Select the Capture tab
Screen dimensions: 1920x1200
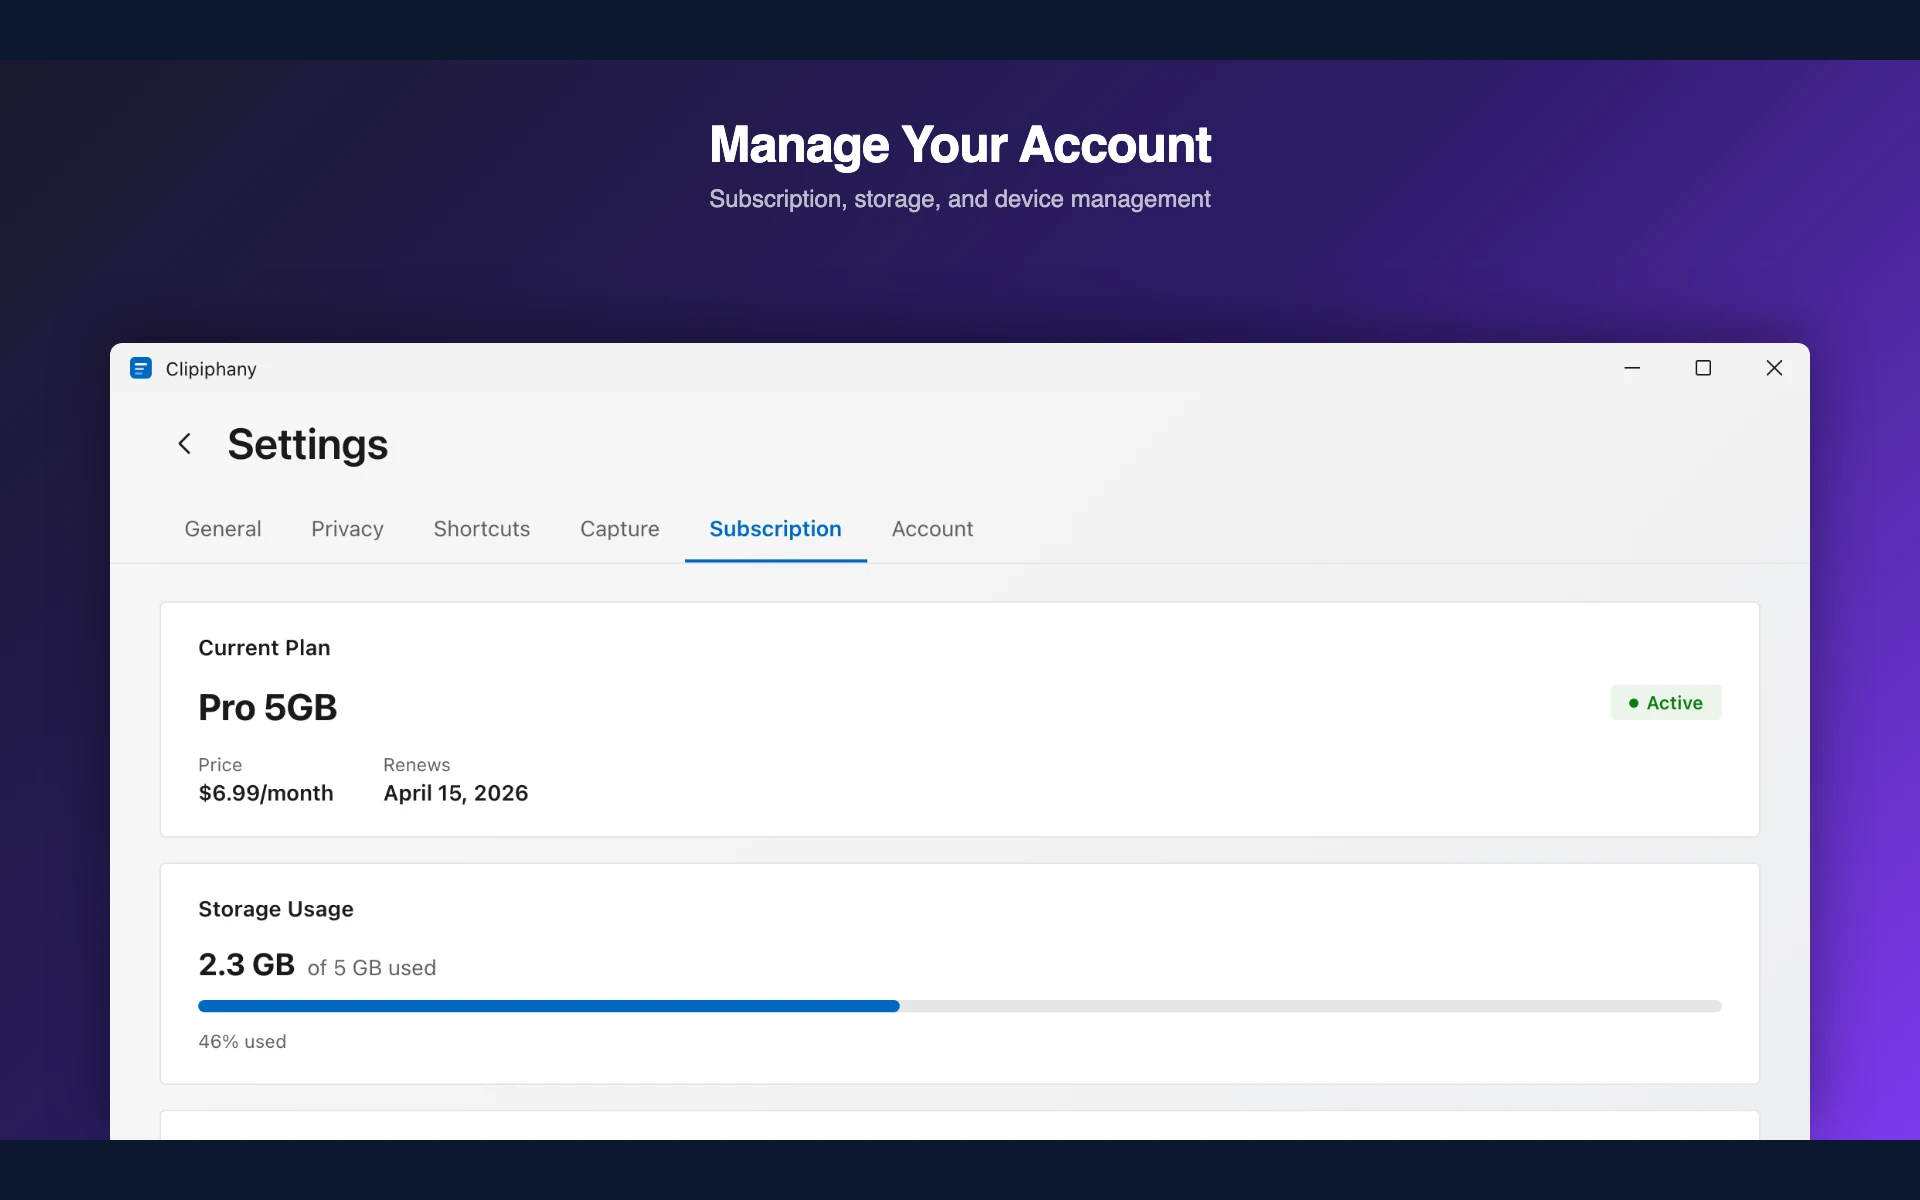click(620, 529)
